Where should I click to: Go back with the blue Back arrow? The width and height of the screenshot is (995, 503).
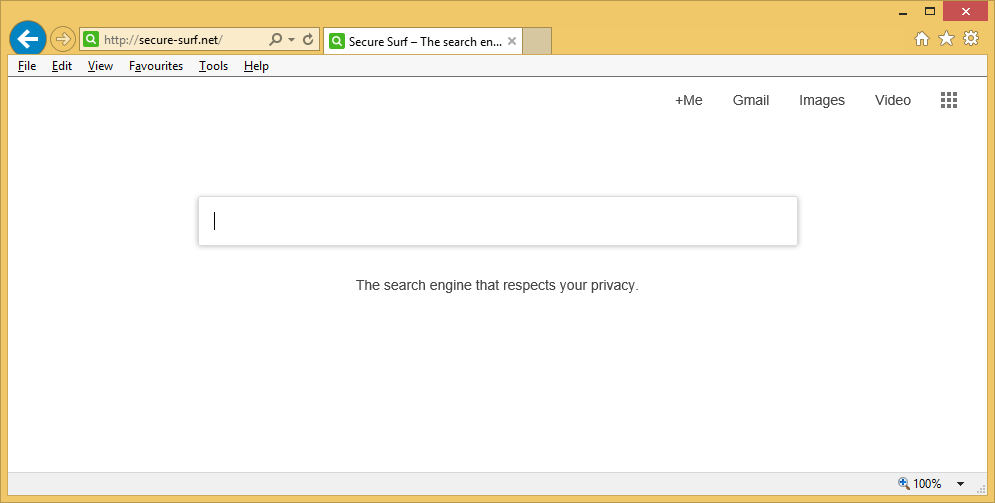coord(28,39)
